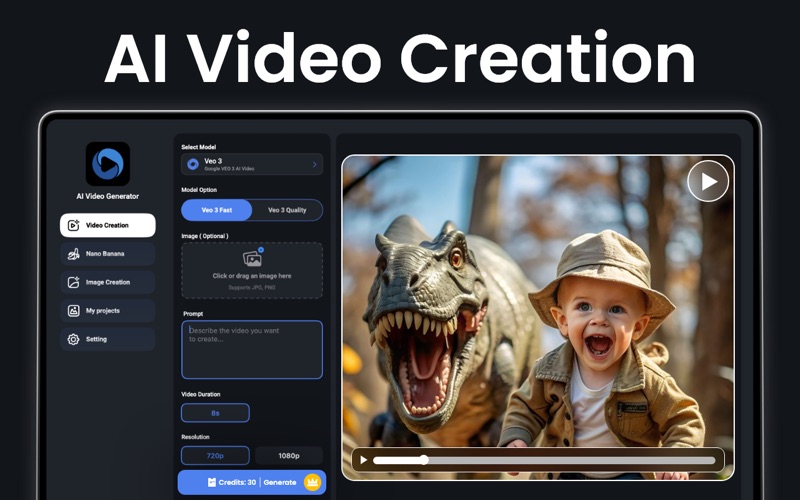800x500 pixels.
Task: Click the 'Supports JPG, PNG' text
Action: click(x=252, y=288)
